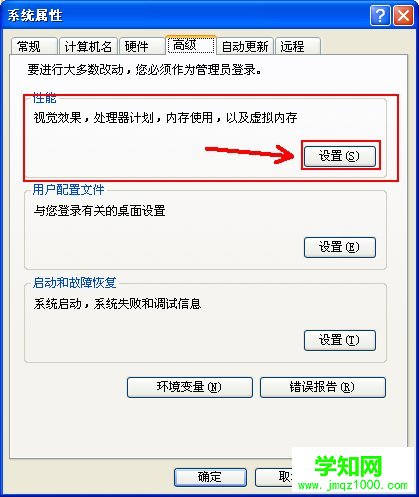Click the 用户配置文件 group label
The width and height of the screenshot is (419, 497).
[68, 190]
